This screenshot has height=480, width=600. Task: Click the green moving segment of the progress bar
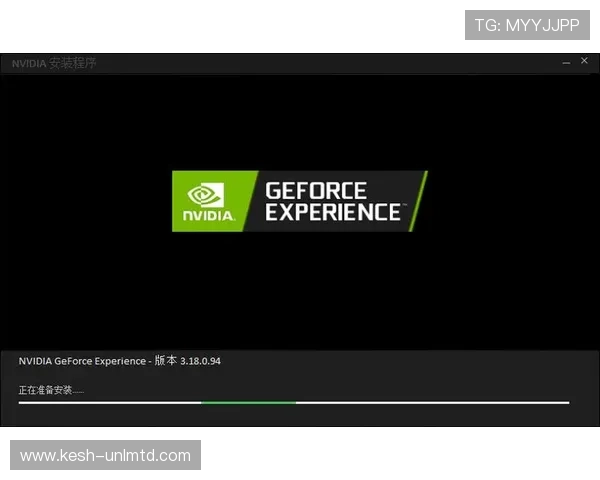(248, 402)
